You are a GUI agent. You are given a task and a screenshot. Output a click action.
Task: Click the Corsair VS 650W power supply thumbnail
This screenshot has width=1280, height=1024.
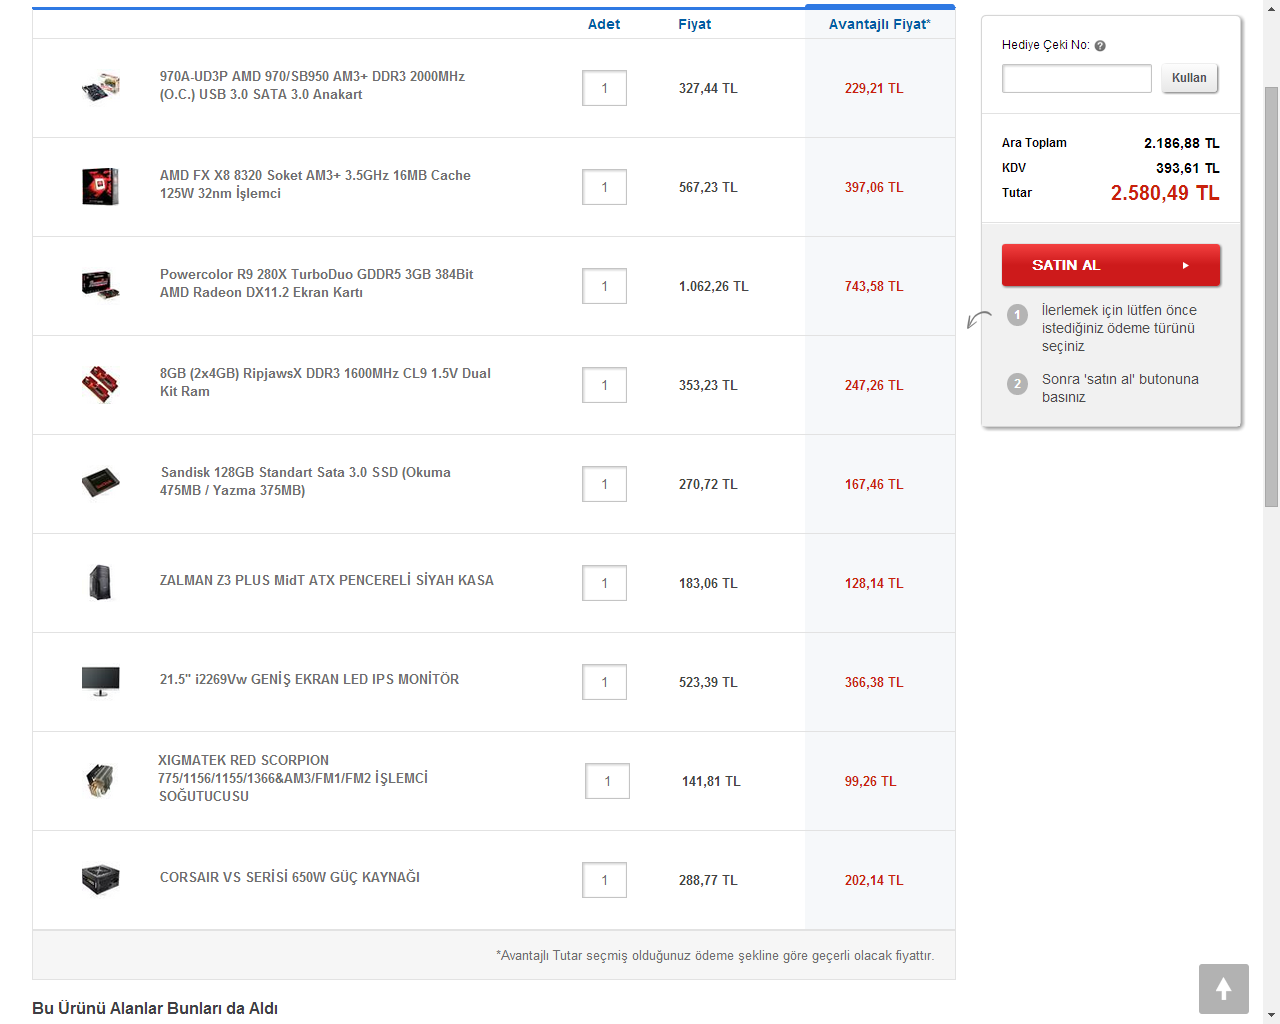(x=100, y=879)
